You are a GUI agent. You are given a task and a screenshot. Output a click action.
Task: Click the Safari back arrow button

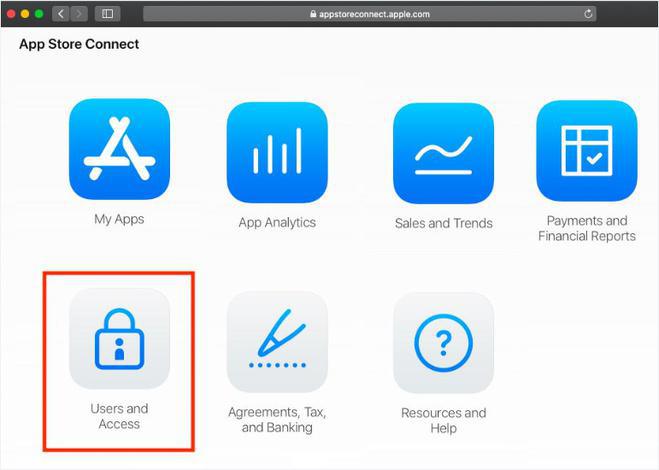[61, 14]
